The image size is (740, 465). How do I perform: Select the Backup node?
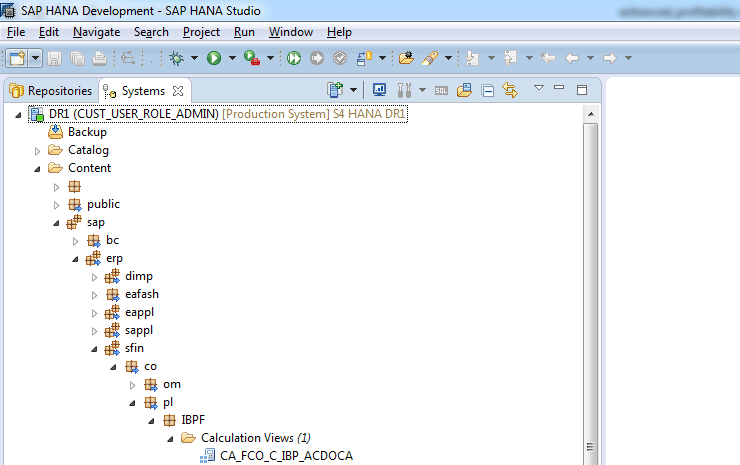pos(87,132)
